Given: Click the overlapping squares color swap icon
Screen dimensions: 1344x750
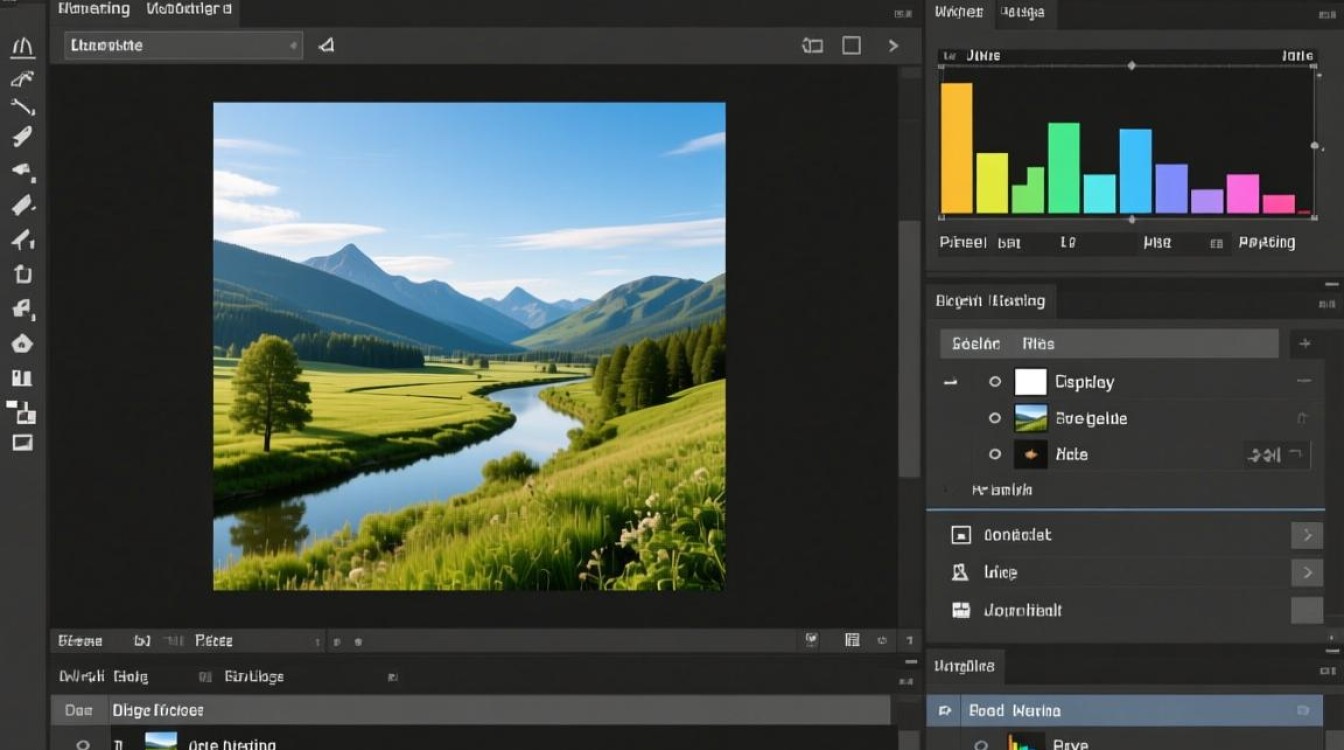Looking at the screenshot, I should tap(22, 411).
